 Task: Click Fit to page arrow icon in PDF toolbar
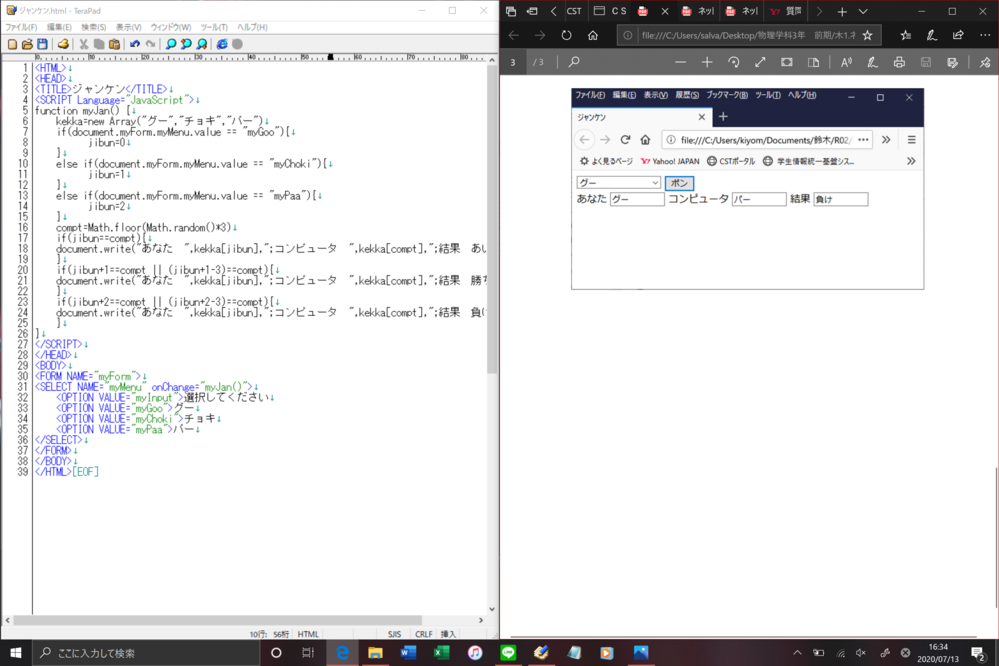(x=760, y=62)
